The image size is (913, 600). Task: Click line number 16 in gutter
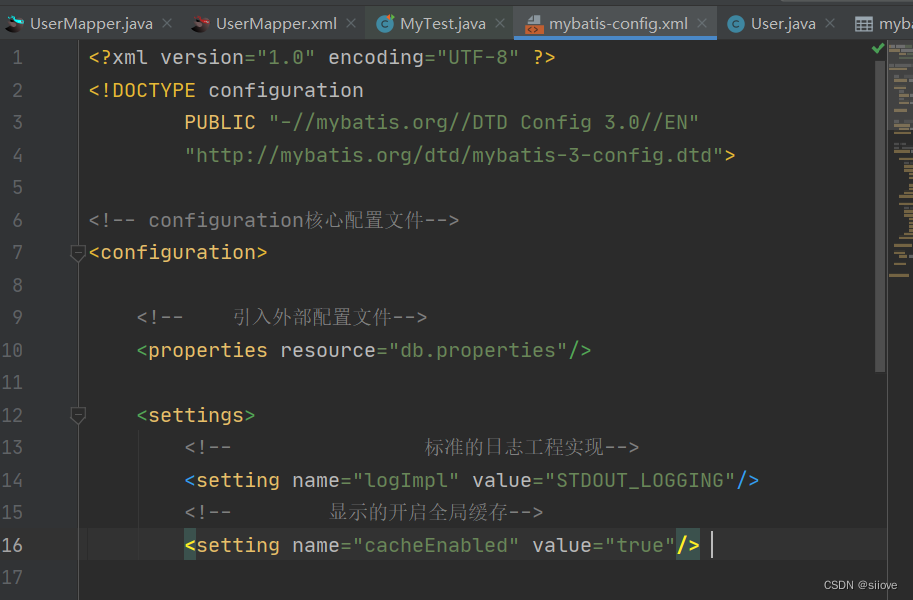point(12,545)
